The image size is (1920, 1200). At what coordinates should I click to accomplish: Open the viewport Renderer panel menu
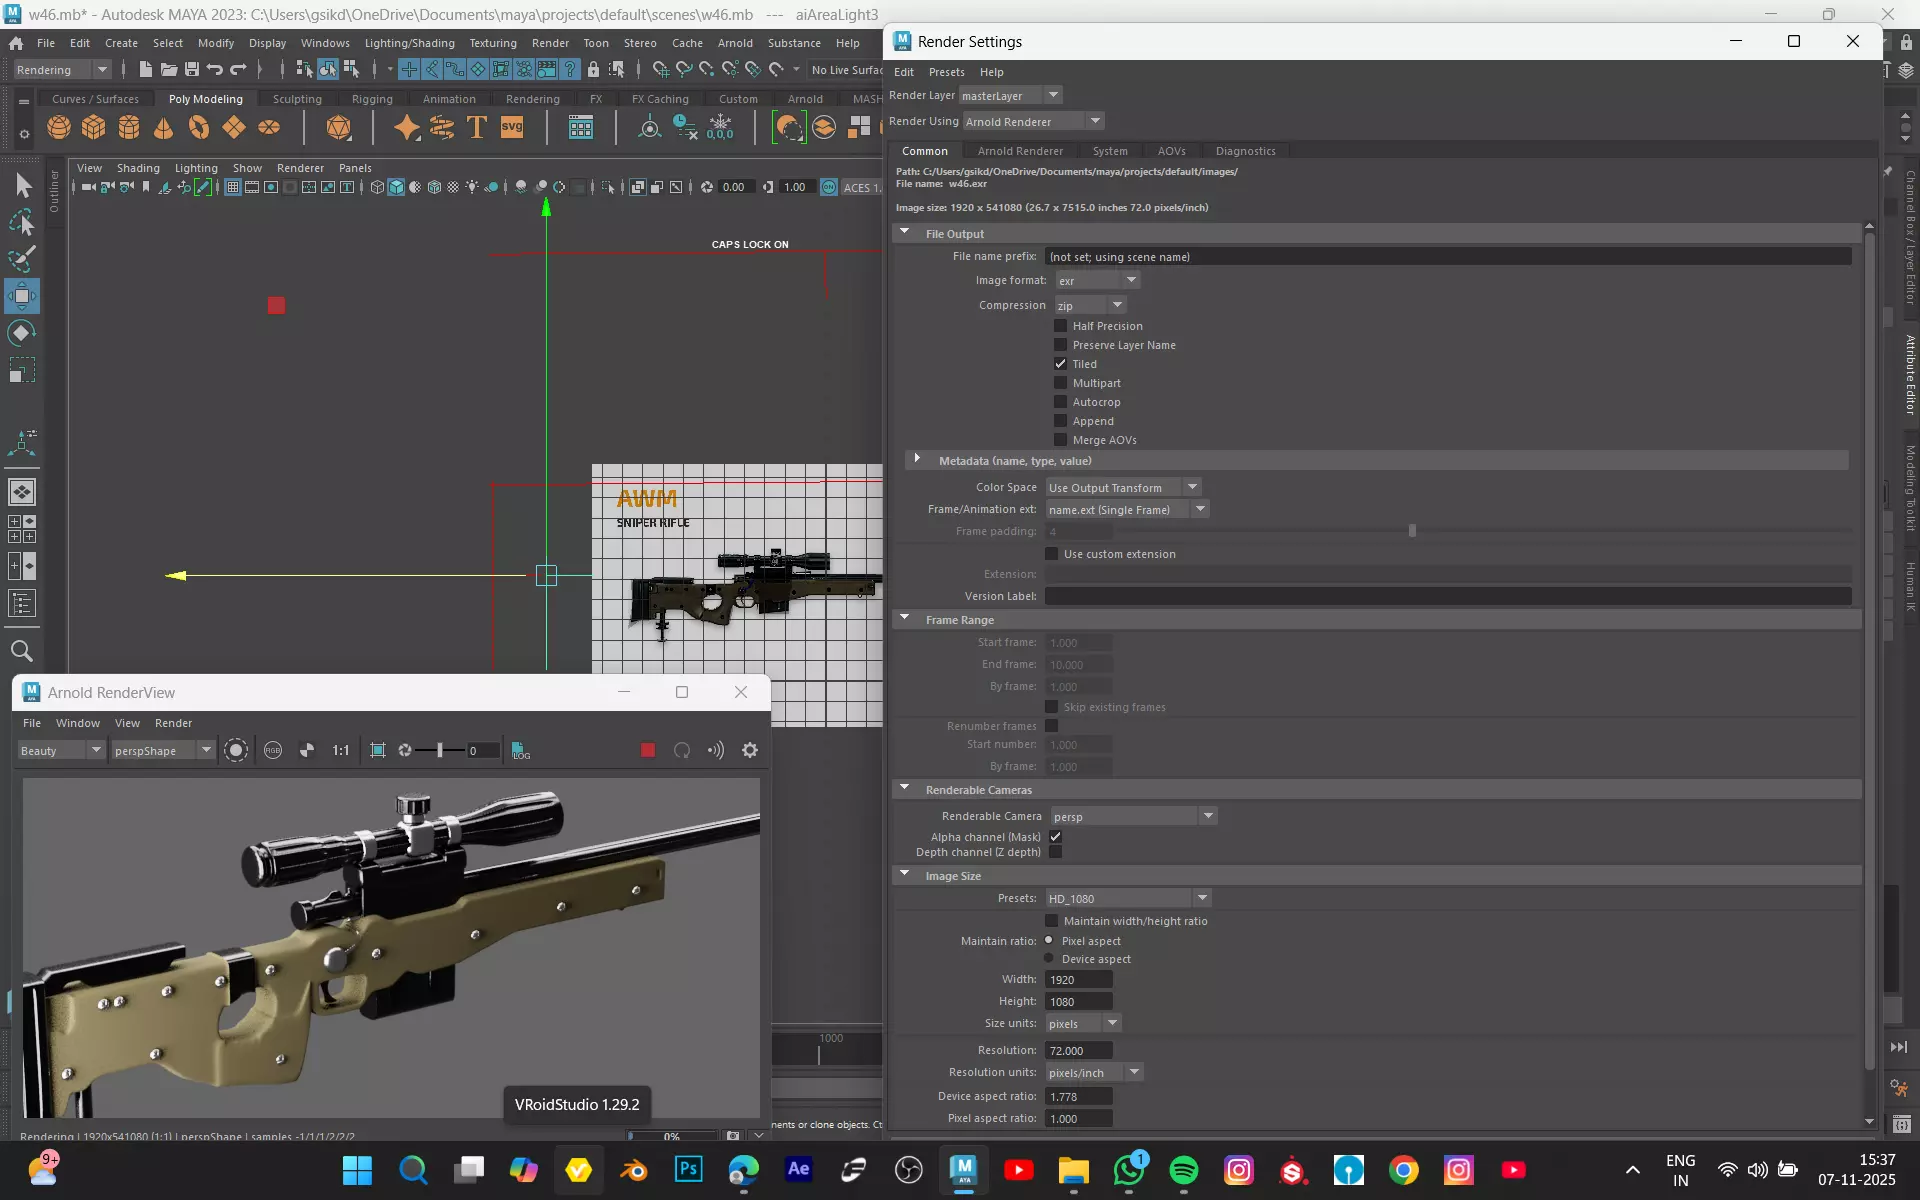coord(300,168)
